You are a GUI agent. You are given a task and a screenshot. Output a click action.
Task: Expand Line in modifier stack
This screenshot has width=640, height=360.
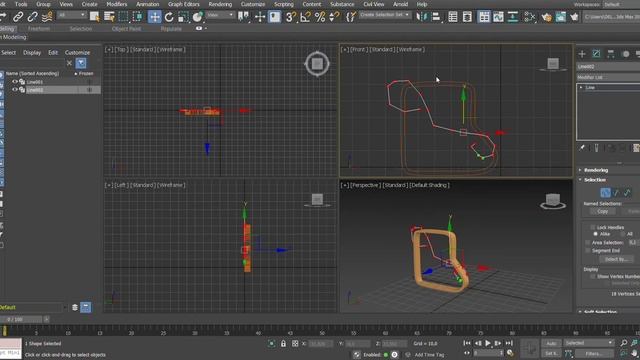coord(581,87)
